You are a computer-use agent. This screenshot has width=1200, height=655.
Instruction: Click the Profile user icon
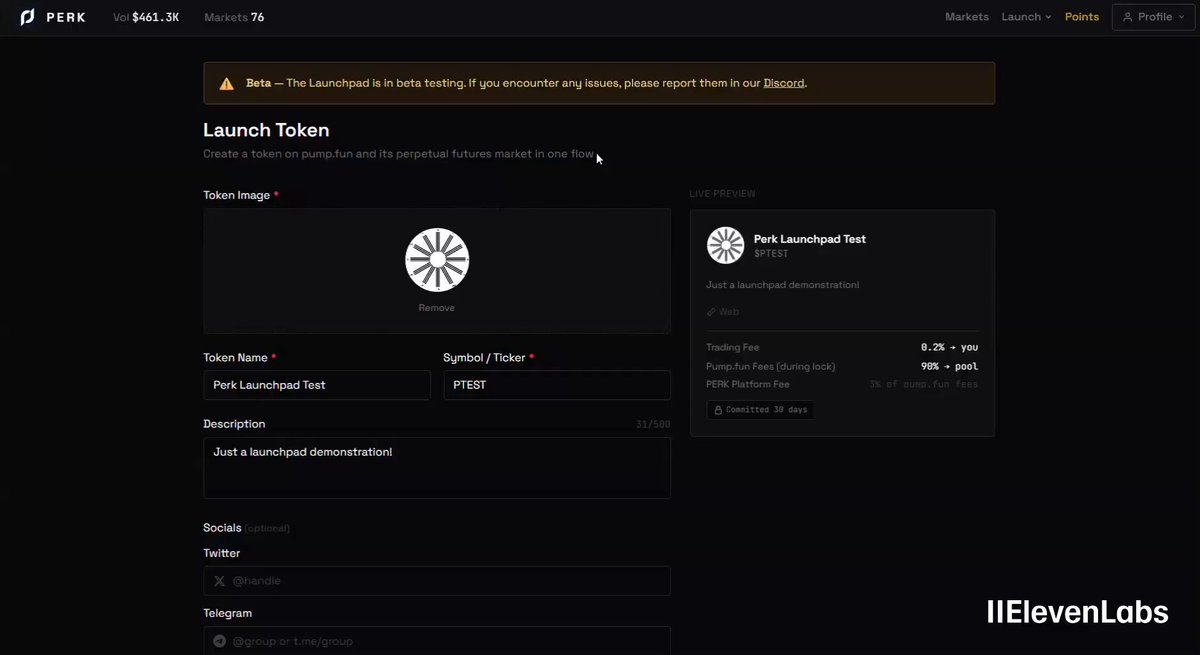click(1128, 17)
